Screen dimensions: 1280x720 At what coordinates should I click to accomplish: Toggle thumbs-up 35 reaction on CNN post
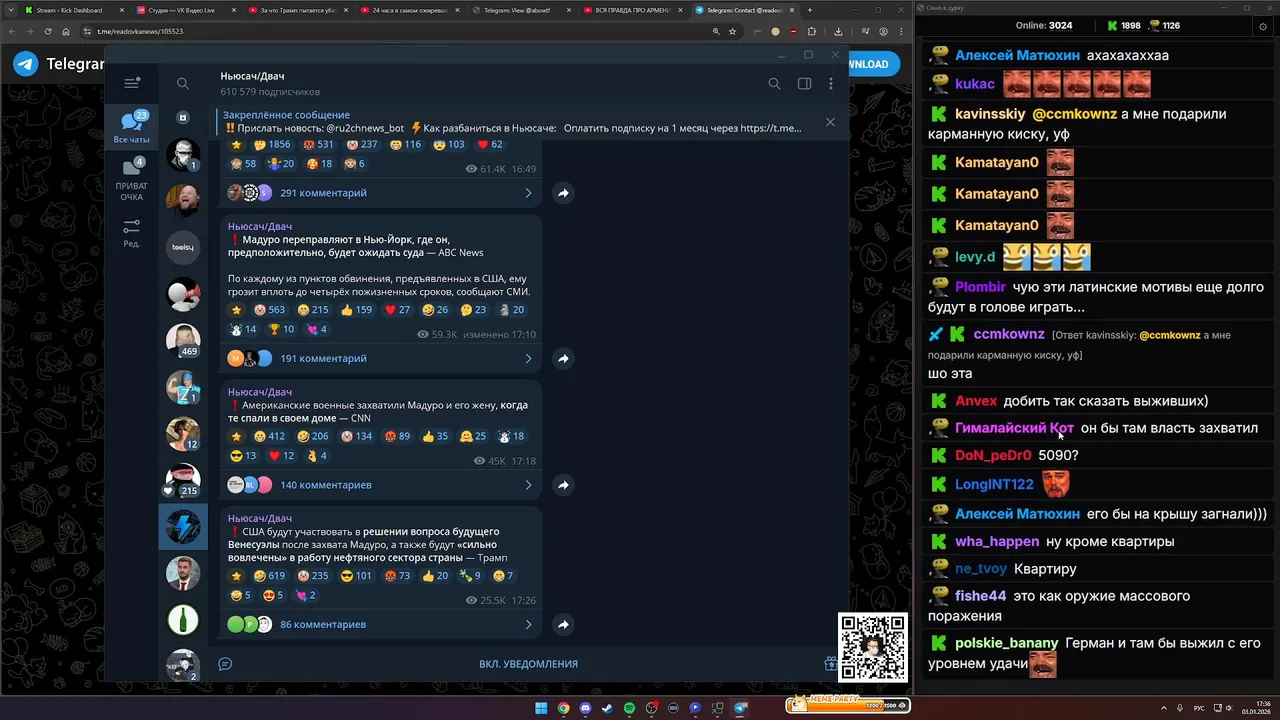click(435, 436)
